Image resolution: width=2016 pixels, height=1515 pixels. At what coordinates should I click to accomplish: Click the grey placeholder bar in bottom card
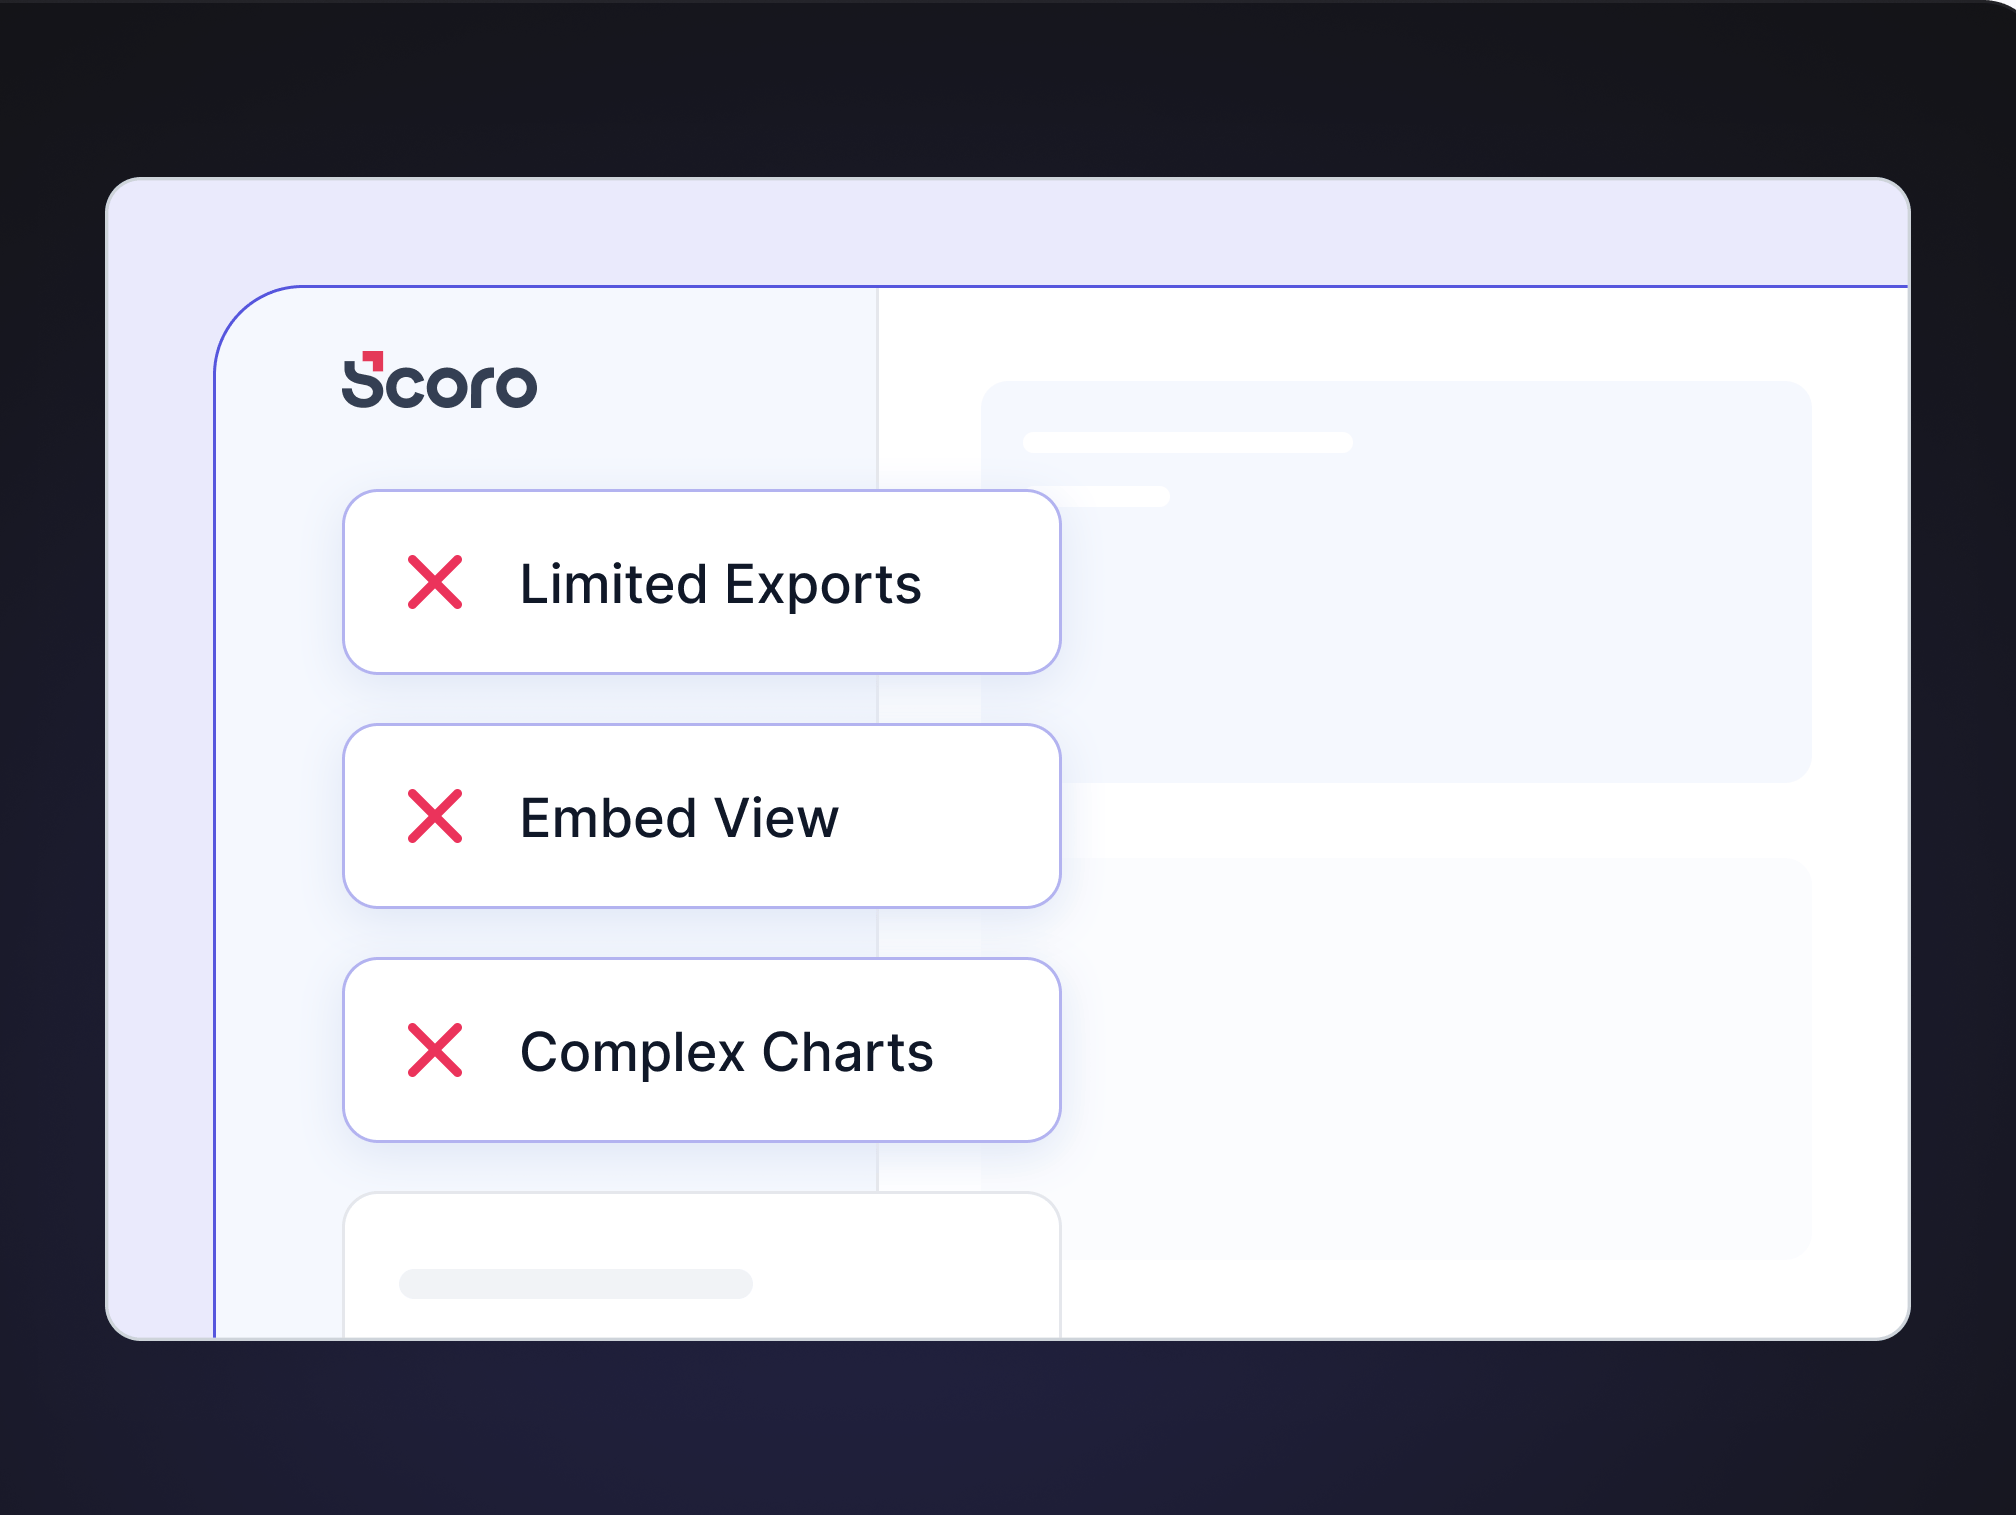point(575,1284)
